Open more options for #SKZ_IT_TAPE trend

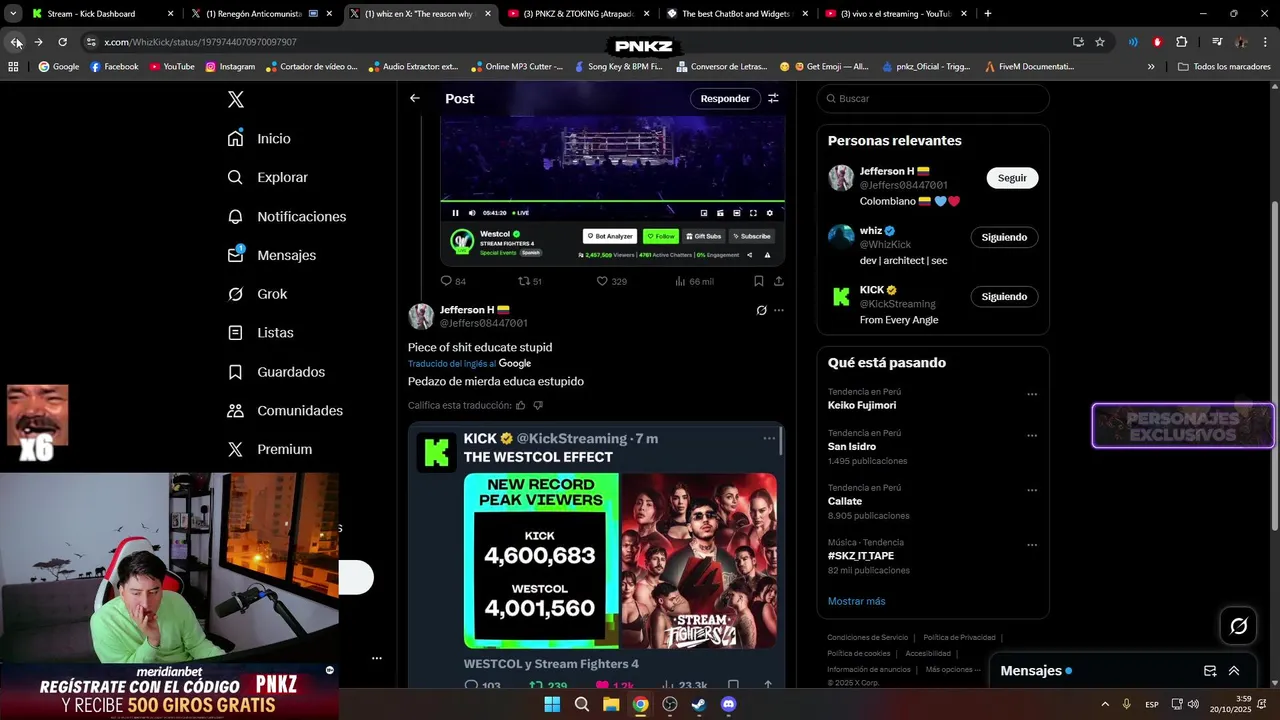tap(1032, 545)
